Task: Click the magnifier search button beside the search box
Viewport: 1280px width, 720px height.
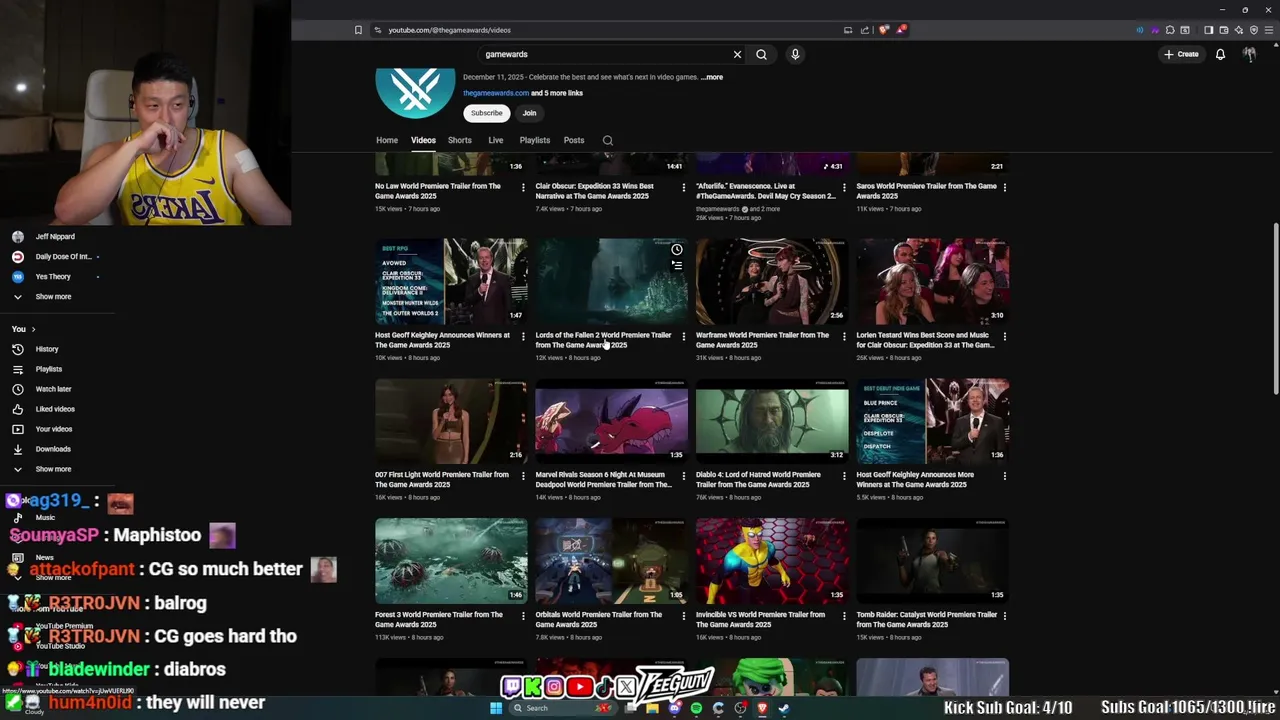Action: [761, 54]
